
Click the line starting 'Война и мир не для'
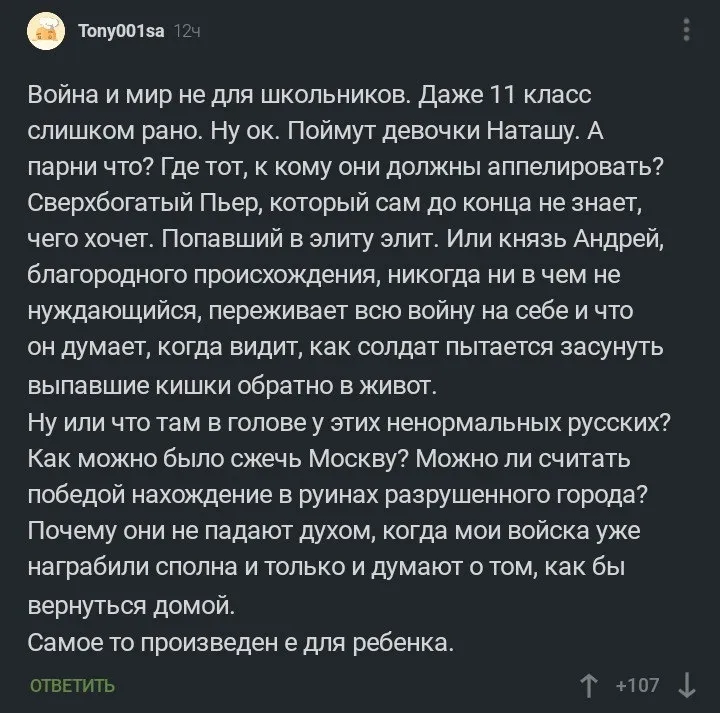pos(309,95)
